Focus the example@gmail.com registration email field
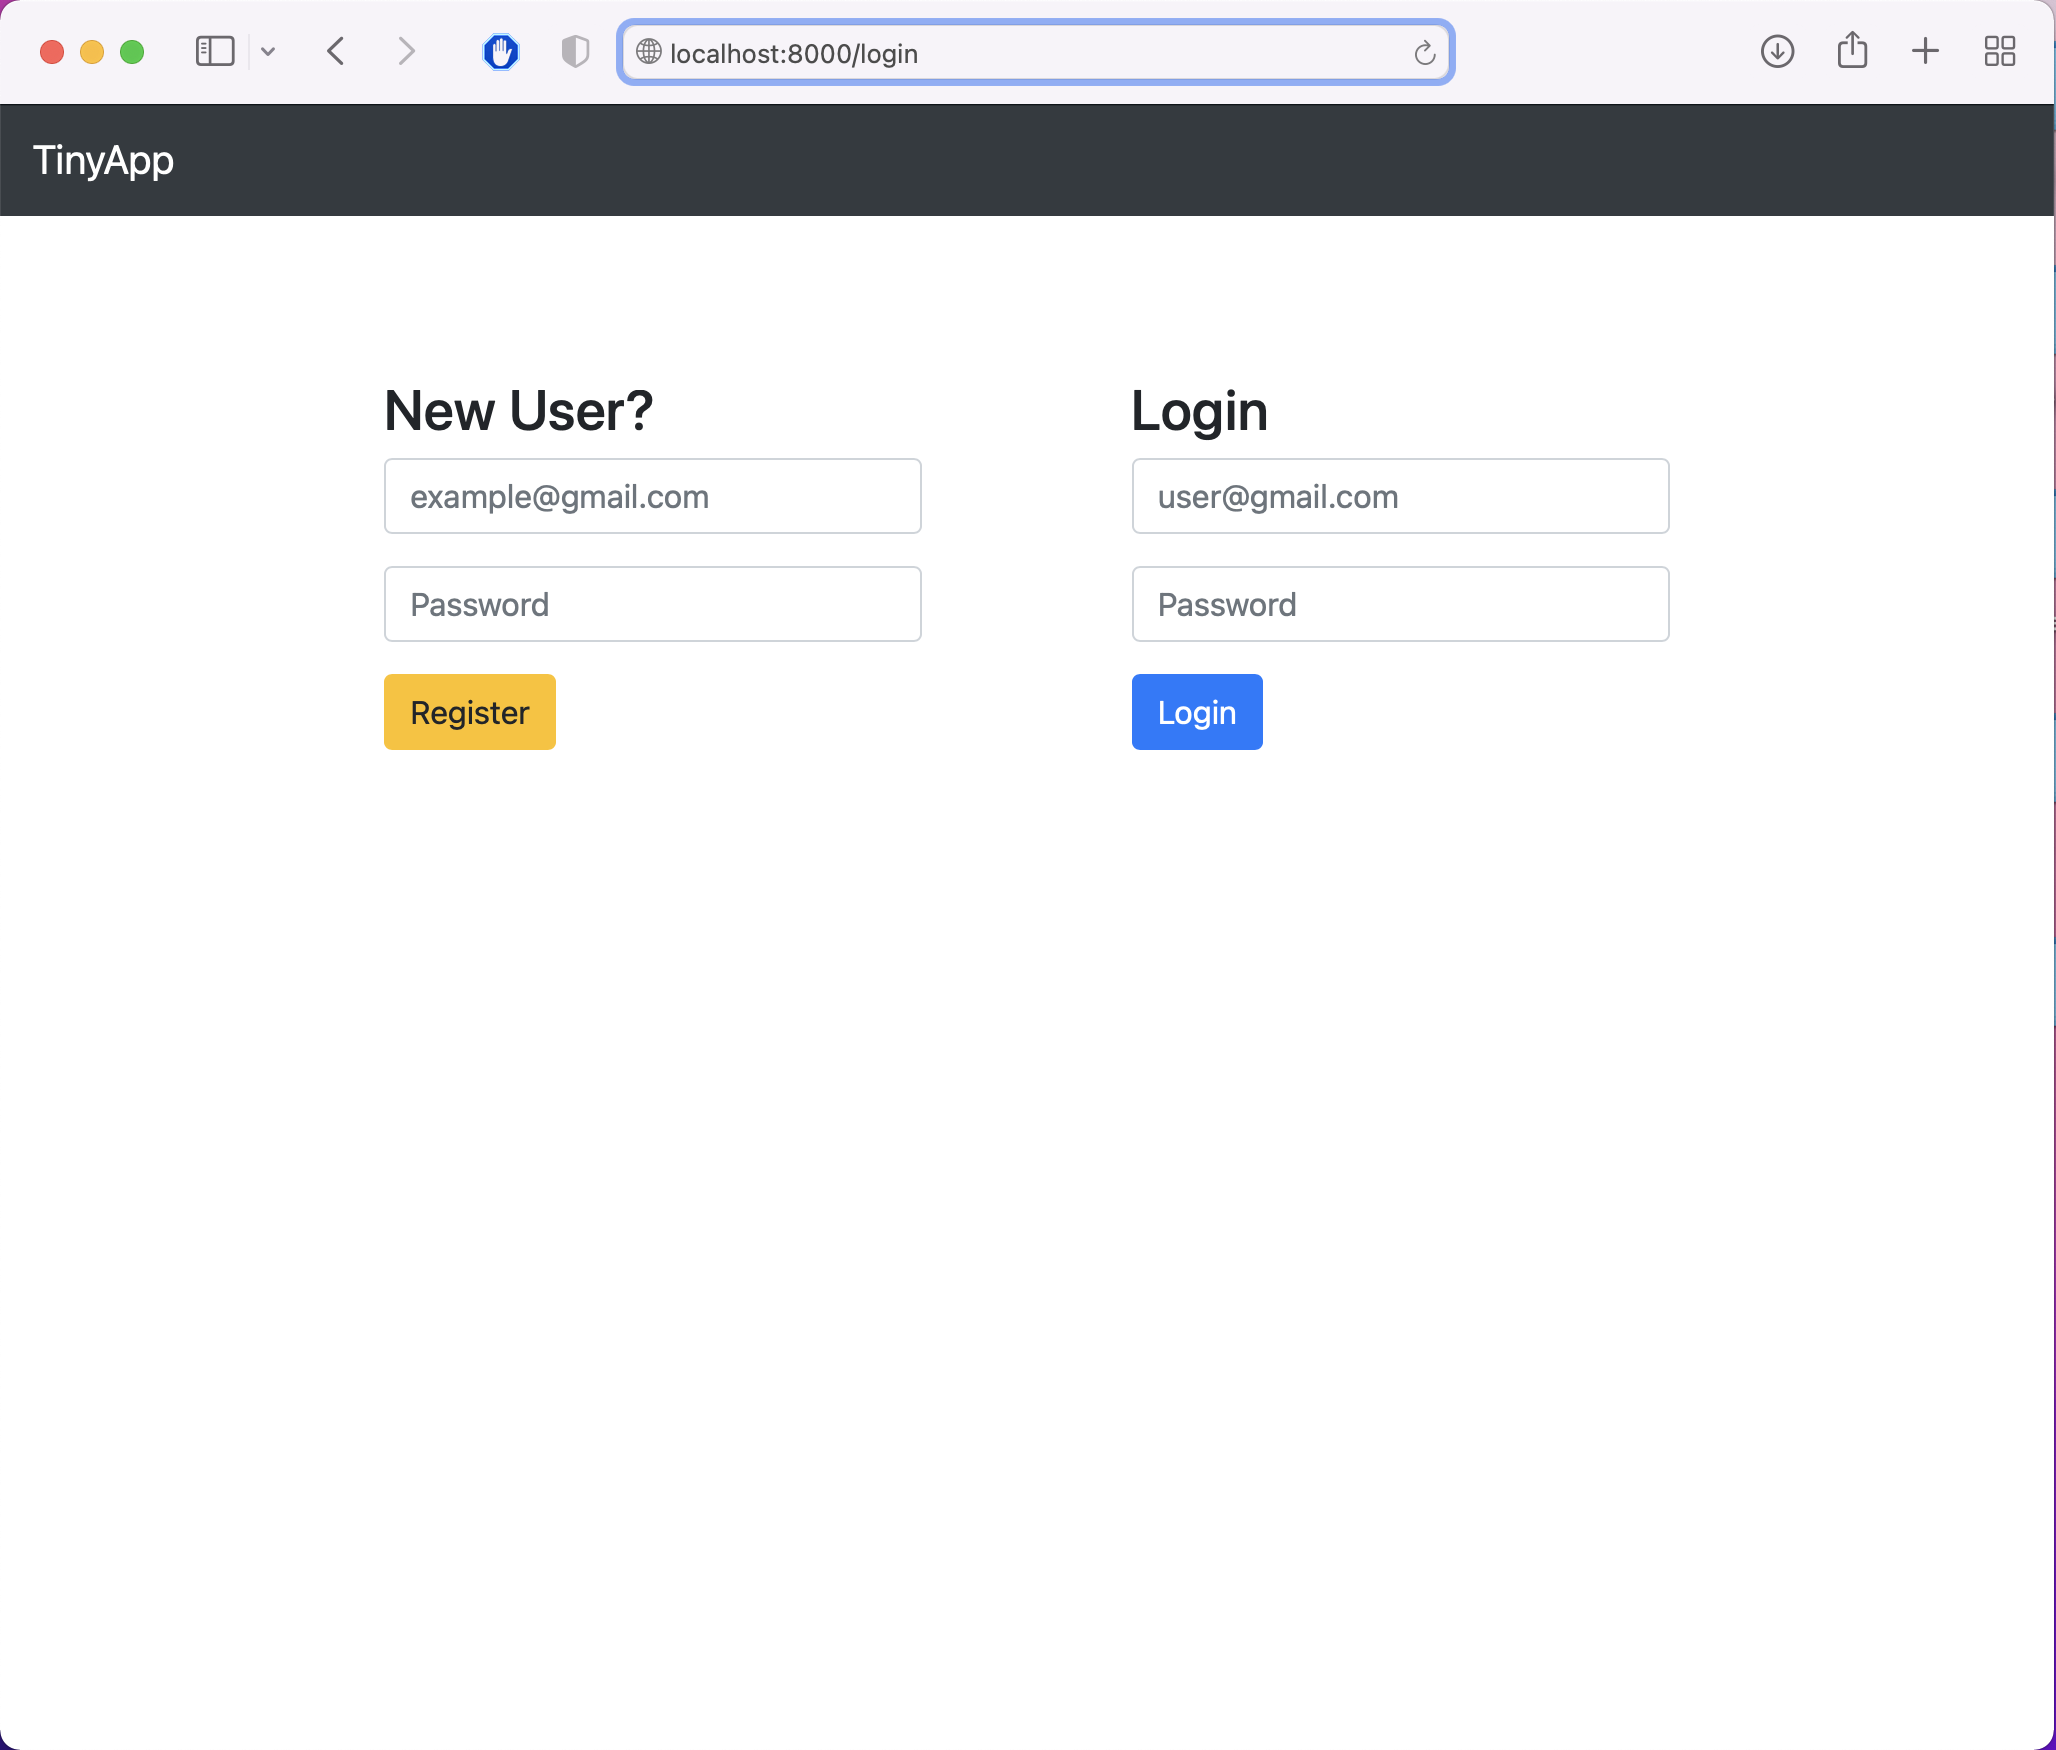Screen dimensions: 2056x1750 pos(652,497)
